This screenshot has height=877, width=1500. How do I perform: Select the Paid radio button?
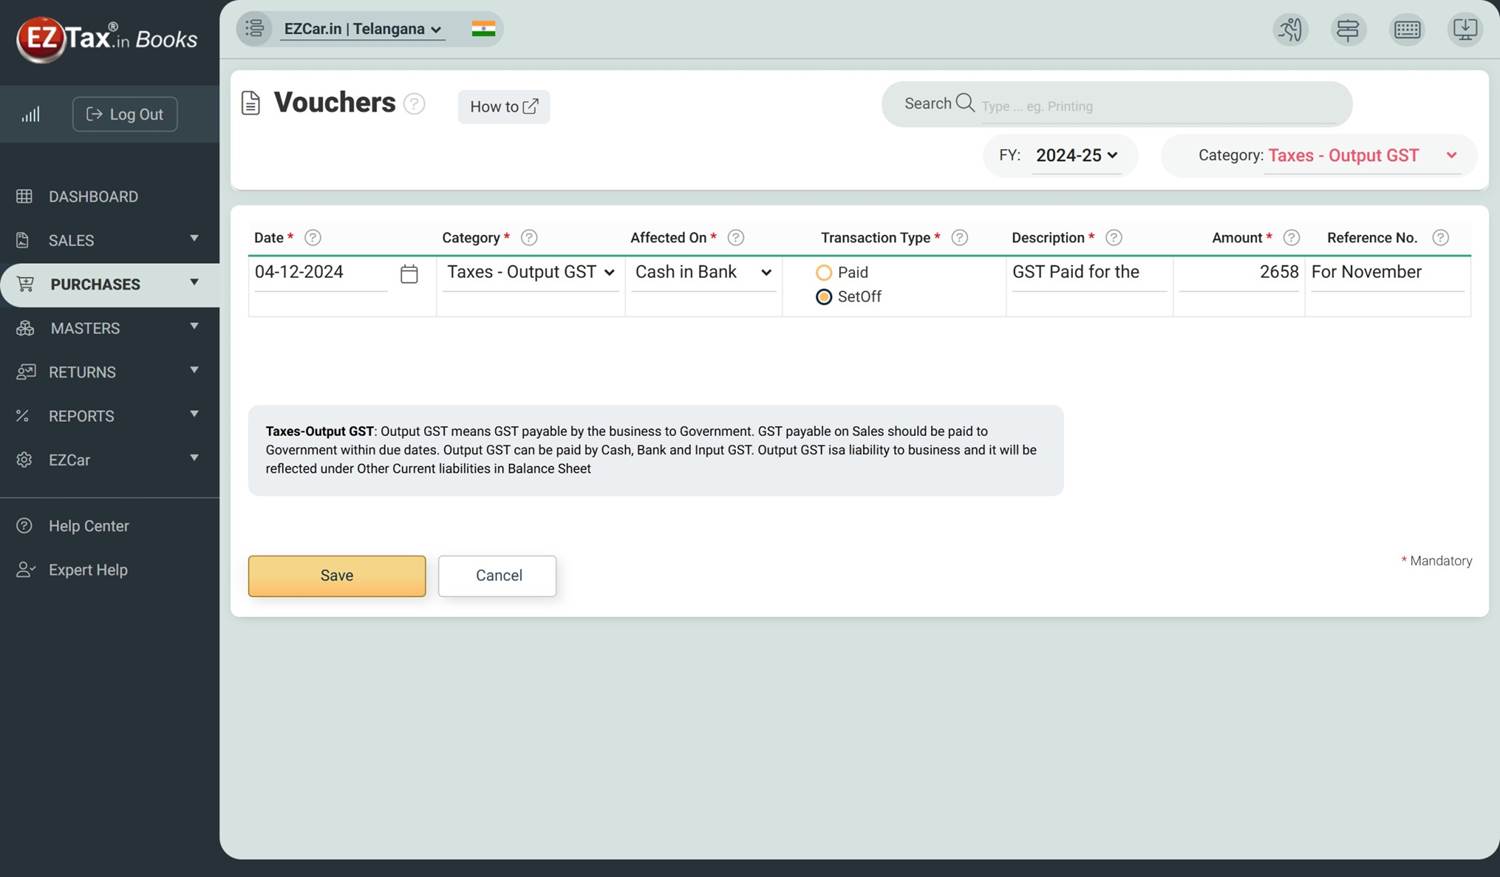824,273
